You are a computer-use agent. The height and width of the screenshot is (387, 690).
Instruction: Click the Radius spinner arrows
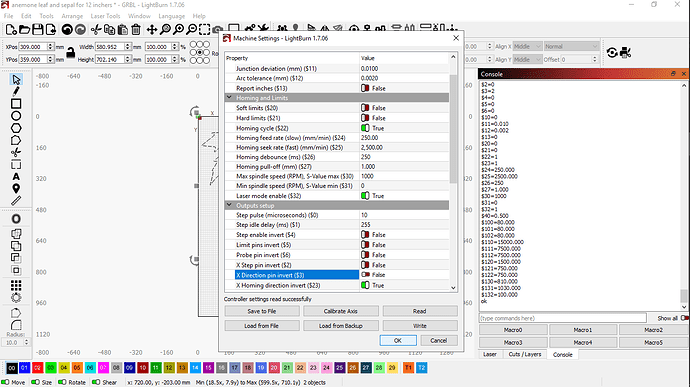point(26,342)
